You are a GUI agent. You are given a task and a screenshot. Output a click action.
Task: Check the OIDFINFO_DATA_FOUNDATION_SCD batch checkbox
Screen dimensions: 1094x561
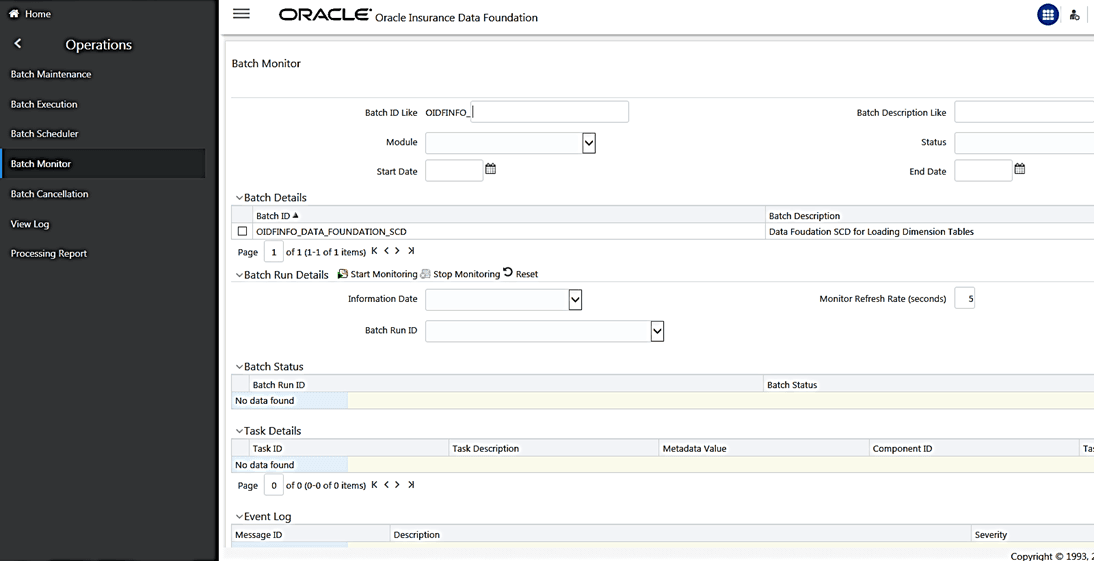(243, 231)
